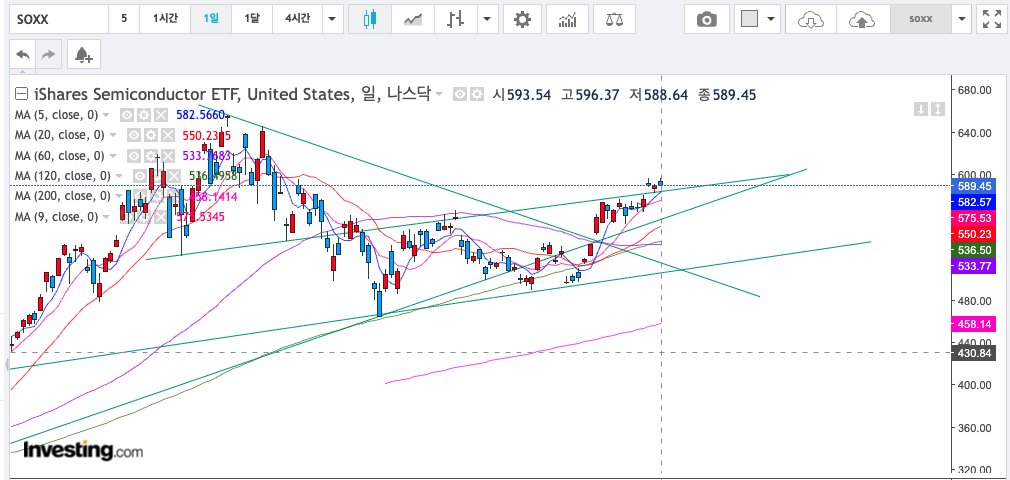Toggle visibility of MA (120, close, 0)

tap(139, 175)
